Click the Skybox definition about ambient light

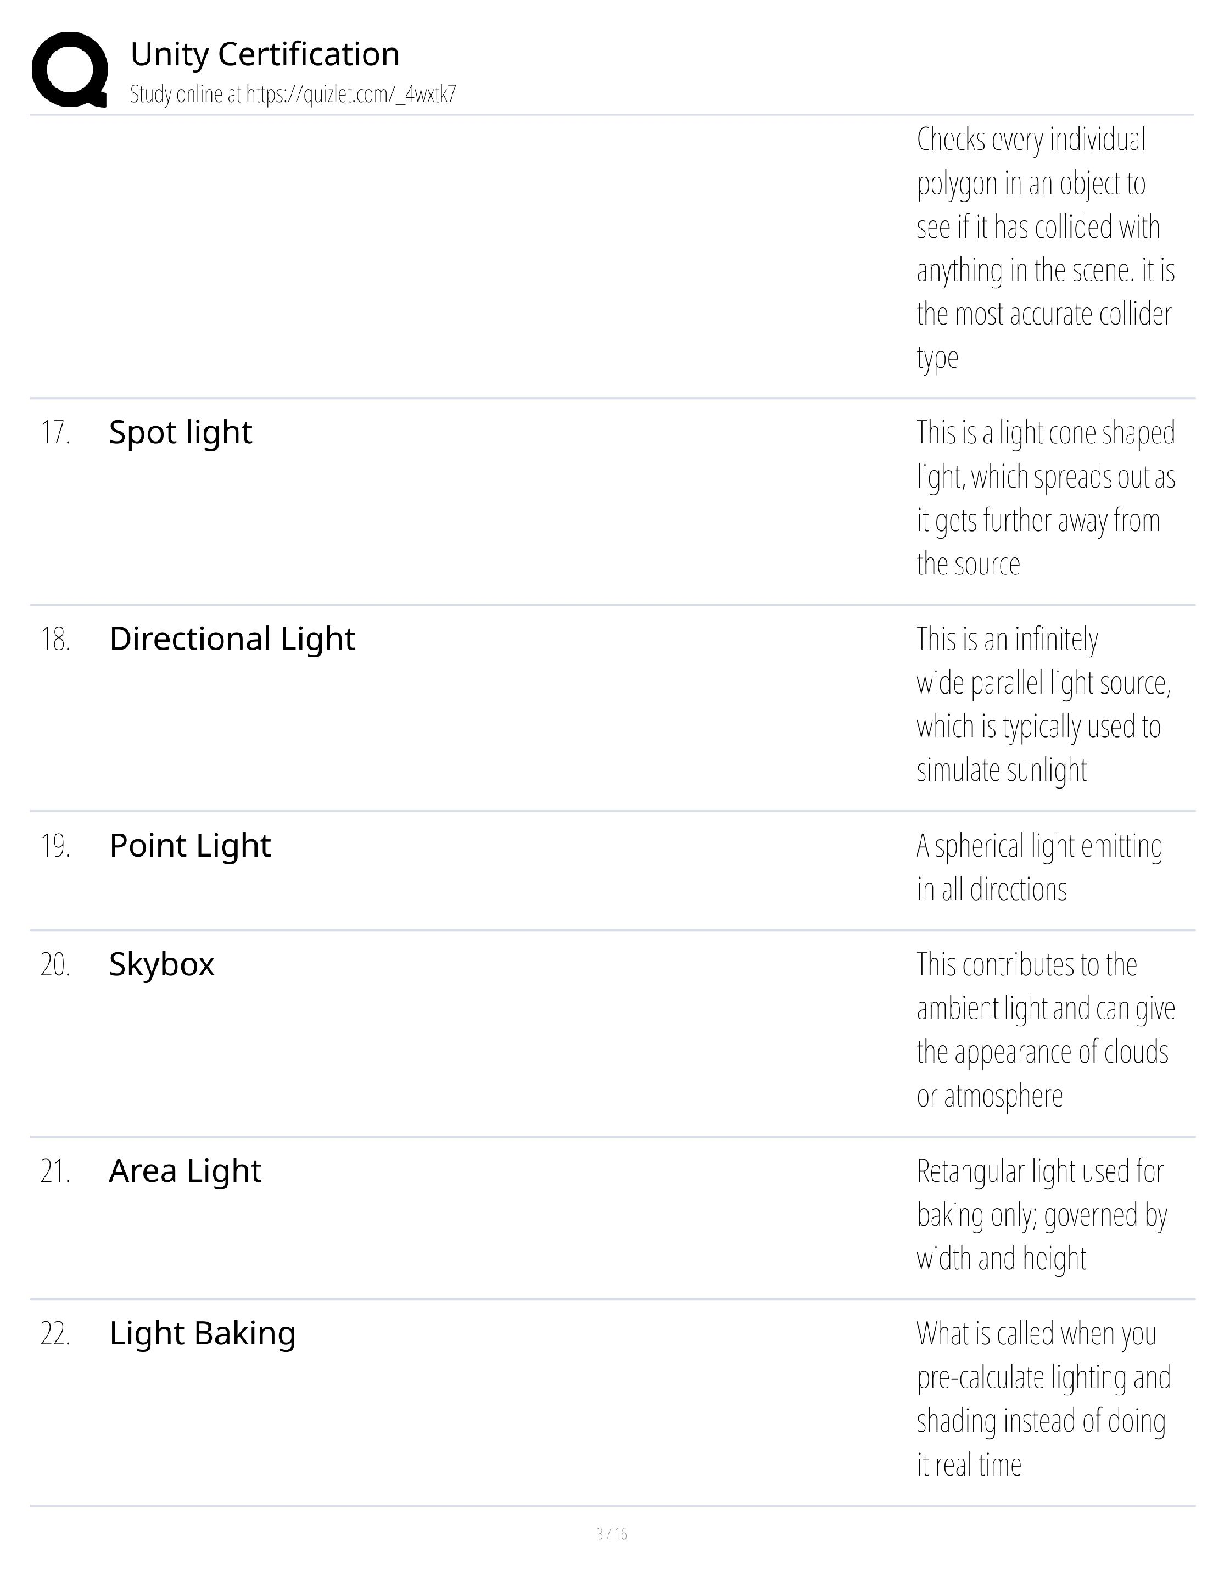pos(1045,1030)
